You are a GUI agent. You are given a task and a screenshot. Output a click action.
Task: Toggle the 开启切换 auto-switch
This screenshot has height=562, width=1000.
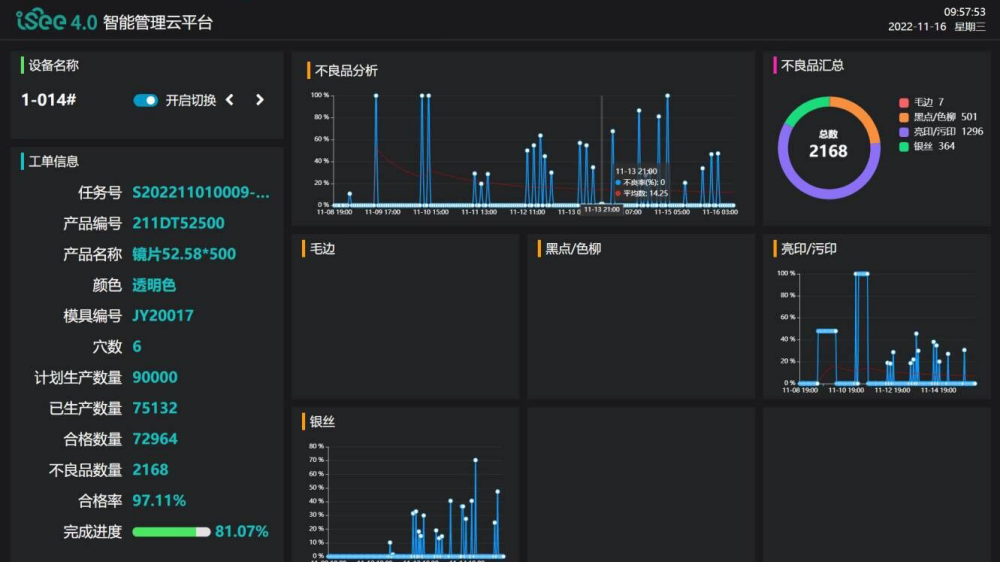pos(145,100)
